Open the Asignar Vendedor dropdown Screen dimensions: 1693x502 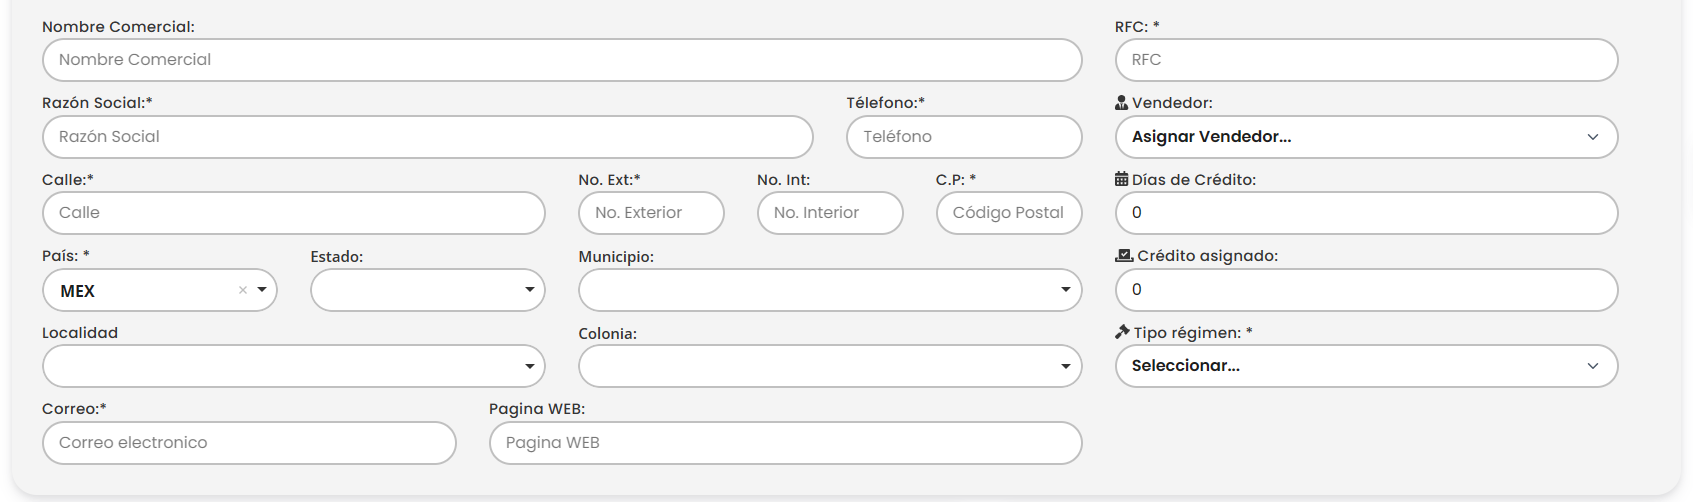[x=1366, y=137]
